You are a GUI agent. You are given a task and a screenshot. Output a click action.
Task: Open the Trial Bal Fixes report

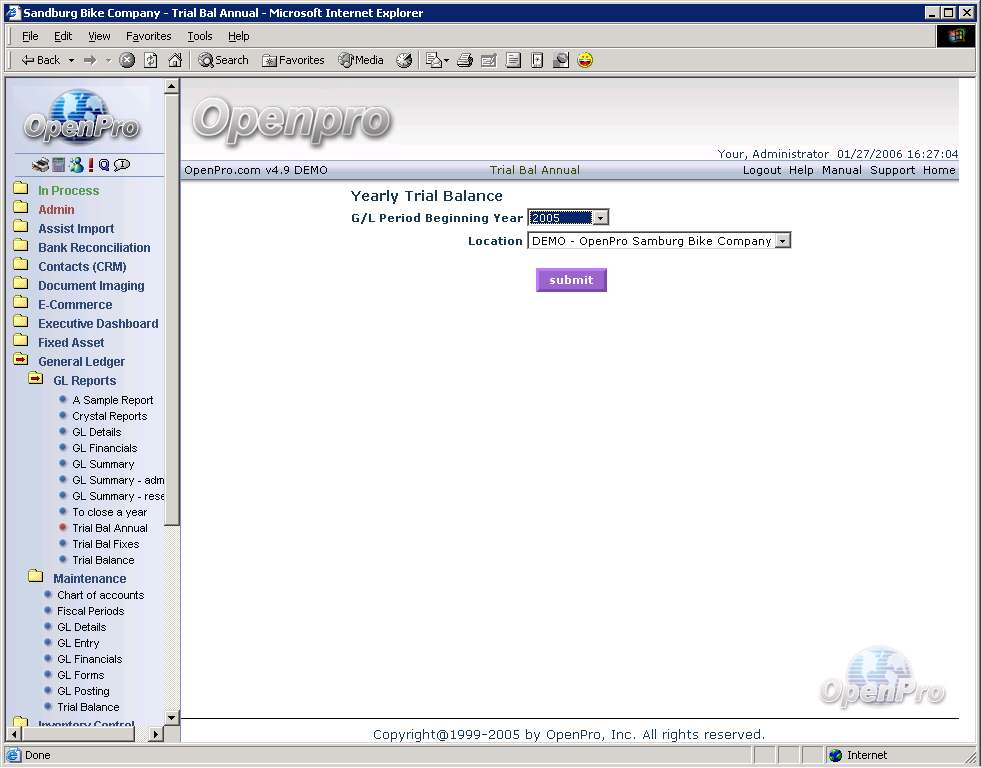105,544
